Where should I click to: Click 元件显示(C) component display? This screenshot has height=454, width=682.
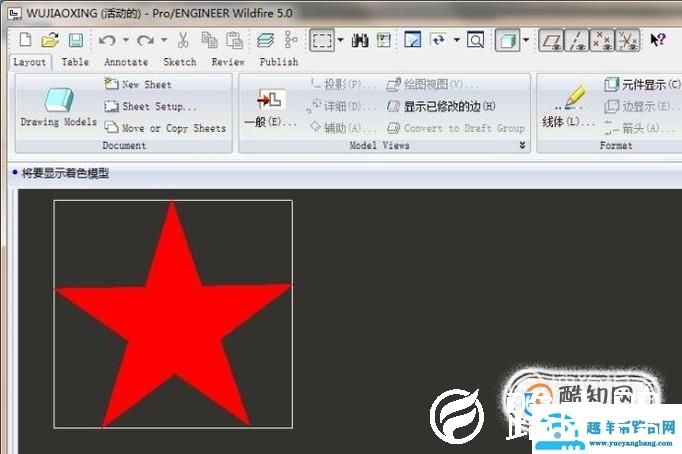[x=642, y=84]
